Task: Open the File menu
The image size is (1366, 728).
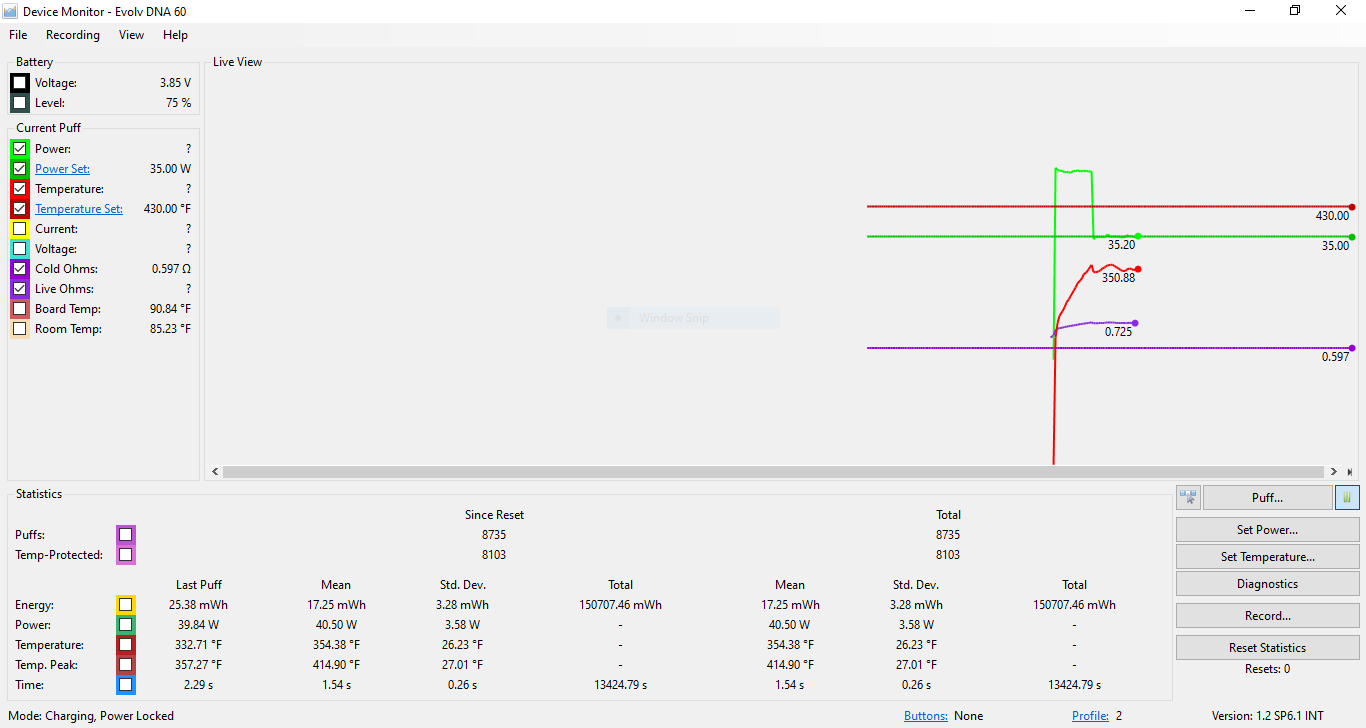Action: click(x=18, y=35)
